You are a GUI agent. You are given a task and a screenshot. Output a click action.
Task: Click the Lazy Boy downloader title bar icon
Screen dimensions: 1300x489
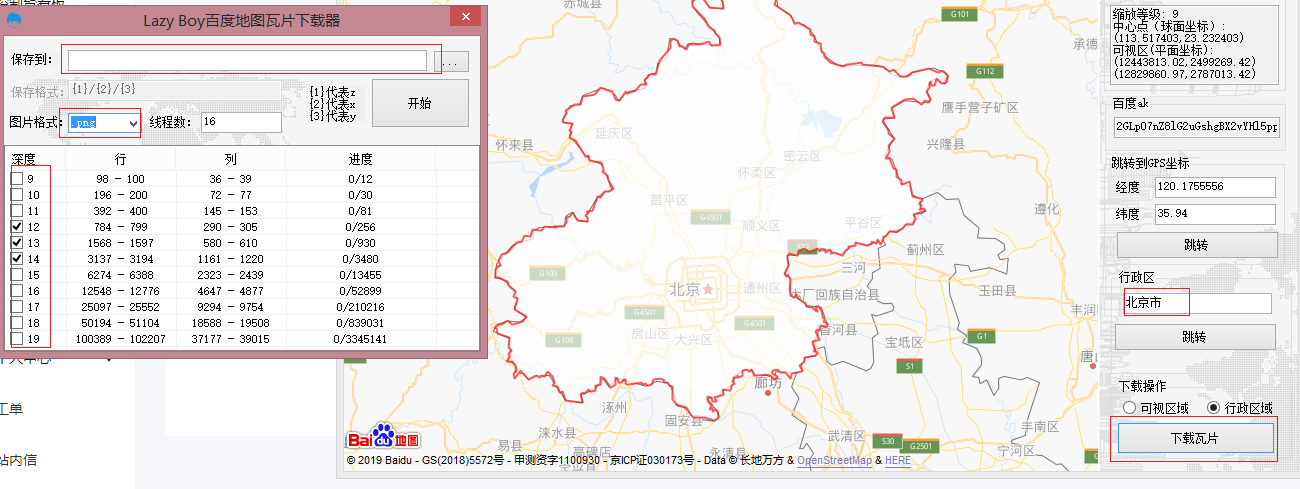pos(15,18)
